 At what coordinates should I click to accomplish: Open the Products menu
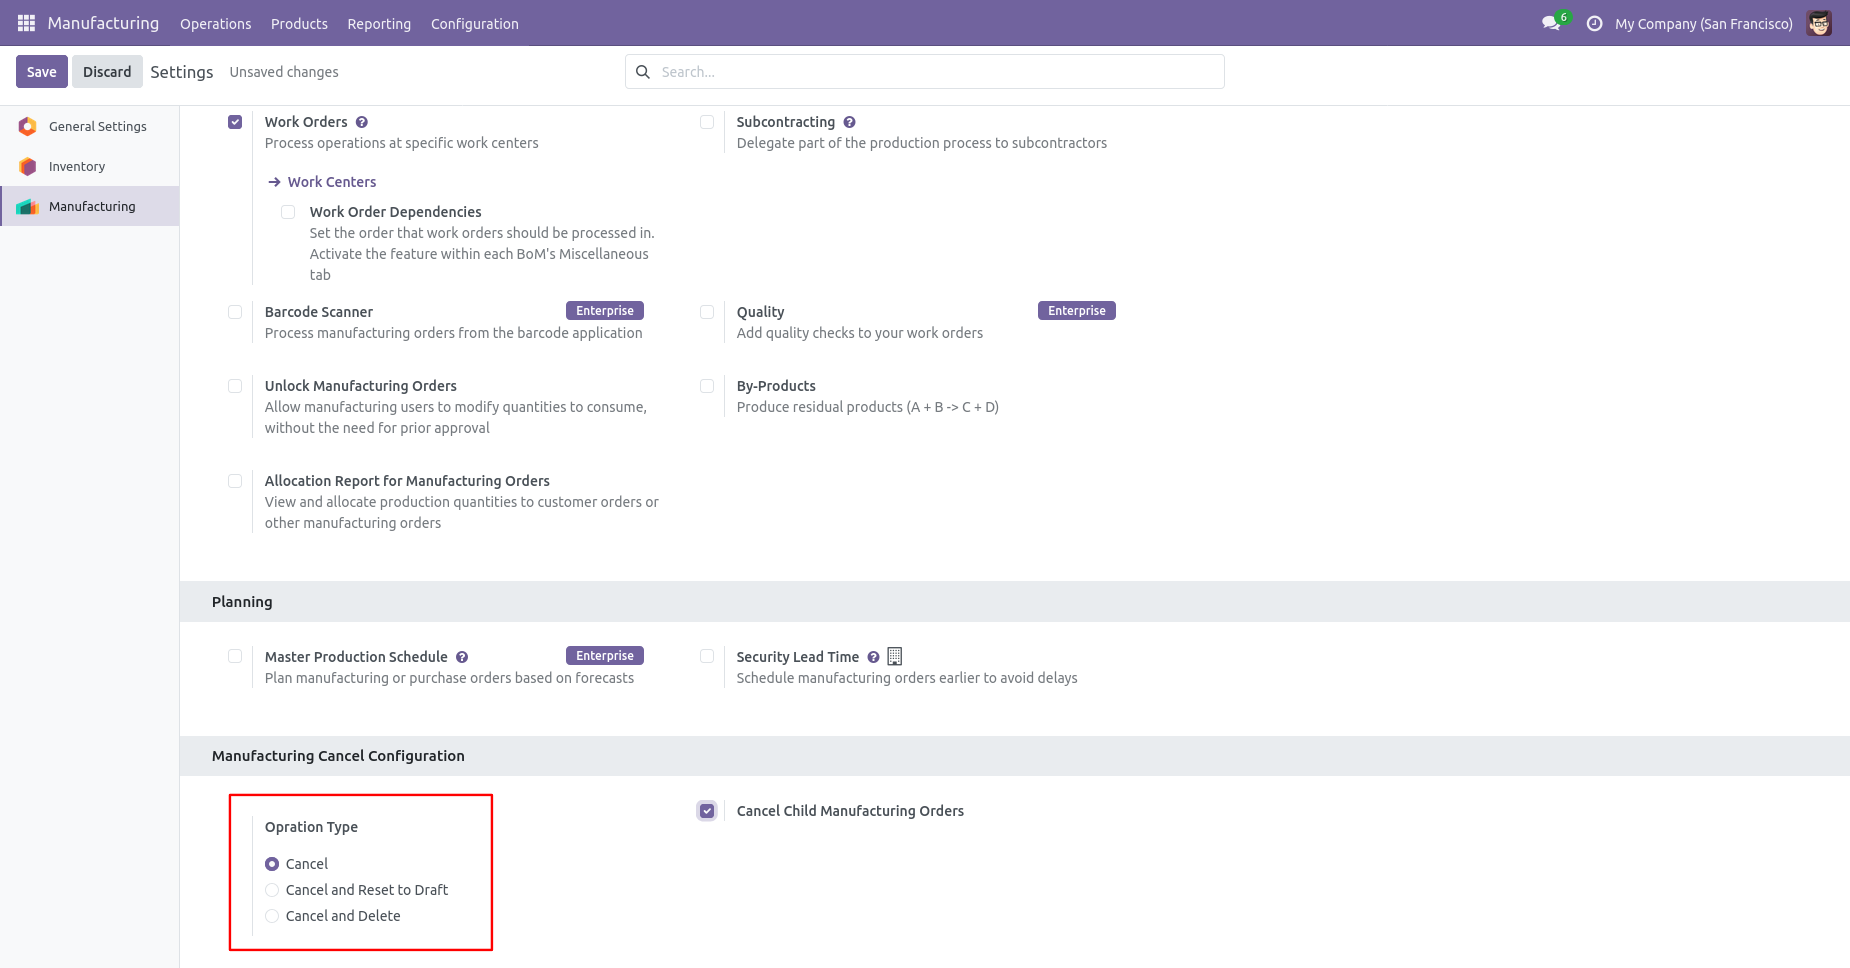point(299,24)
